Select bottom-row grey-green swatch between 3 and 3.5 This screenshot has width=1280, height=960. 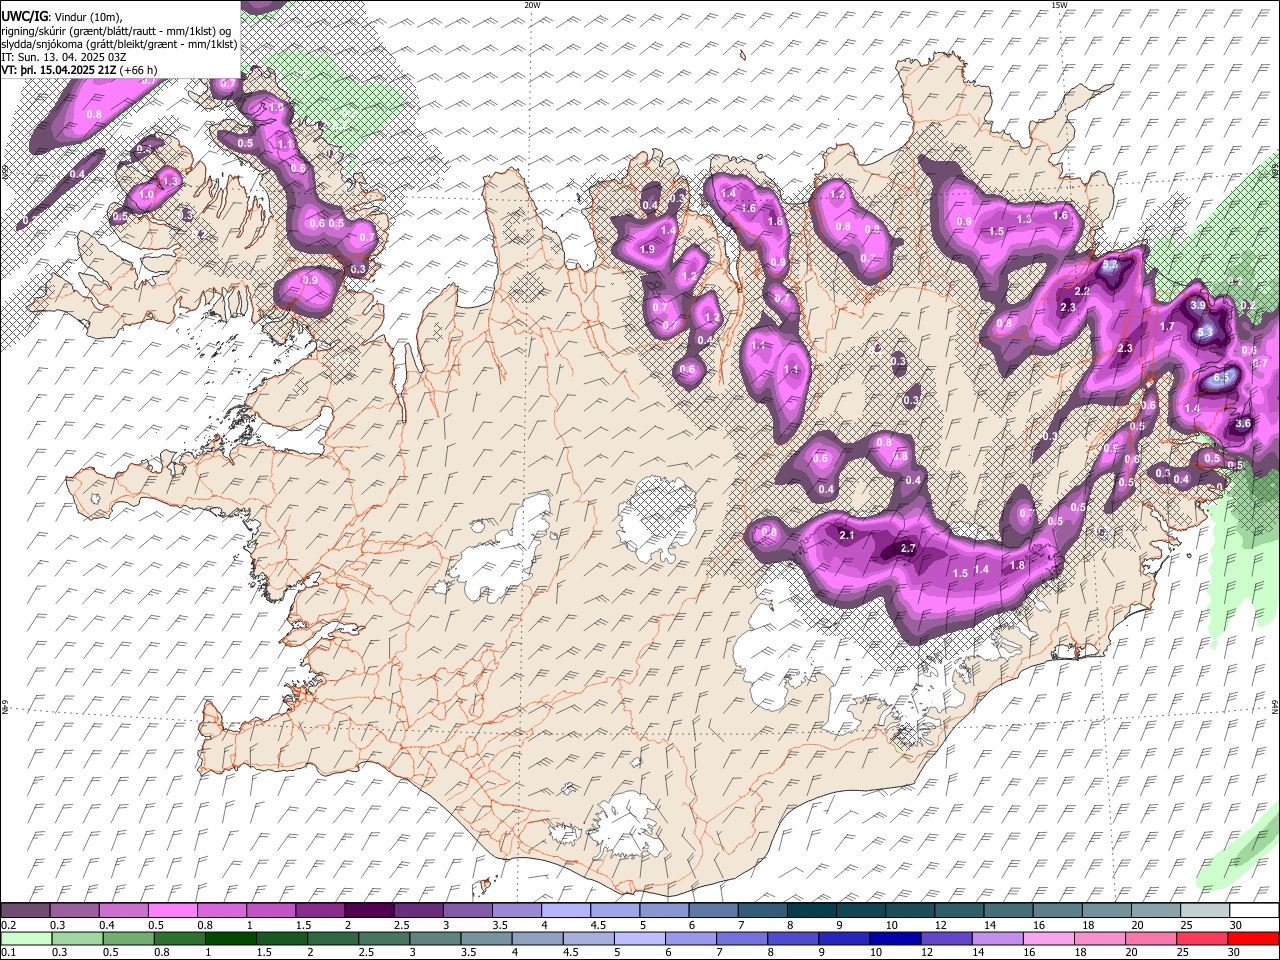(435, 938)
